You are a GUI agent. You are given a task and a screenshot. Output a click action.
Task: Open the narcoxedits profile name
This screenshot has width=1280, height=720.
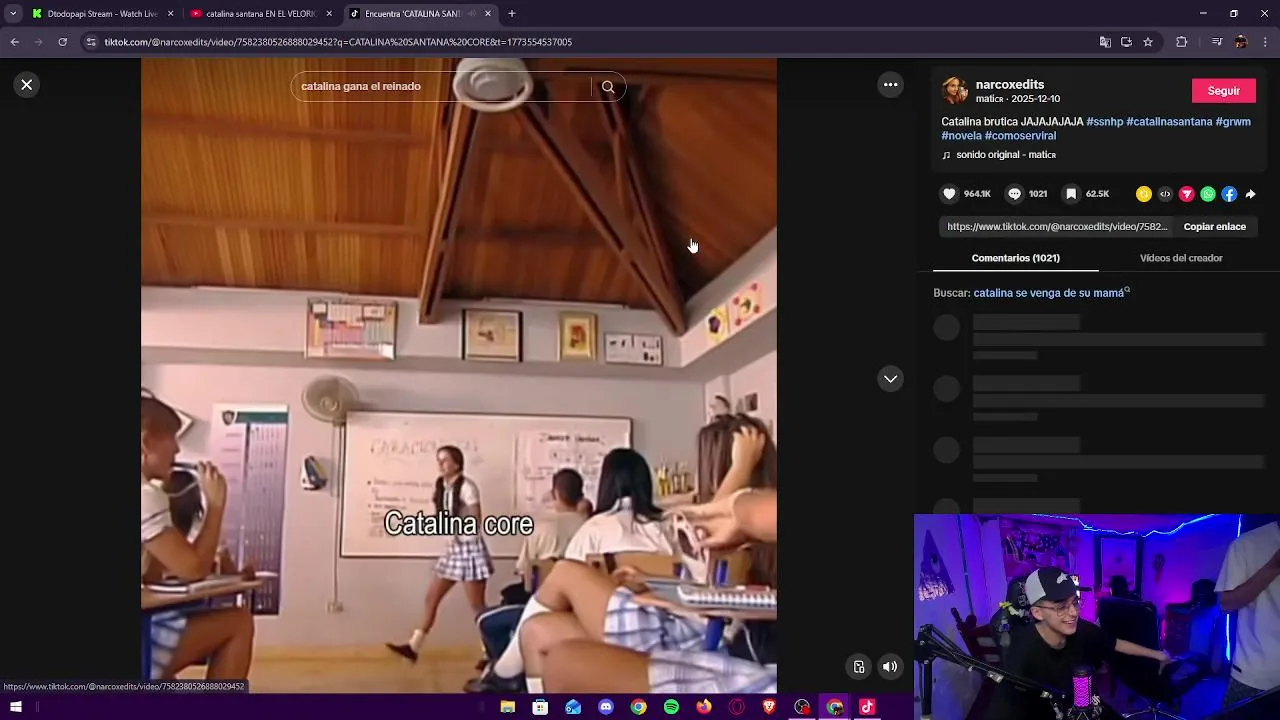(x=1010, y=85)
